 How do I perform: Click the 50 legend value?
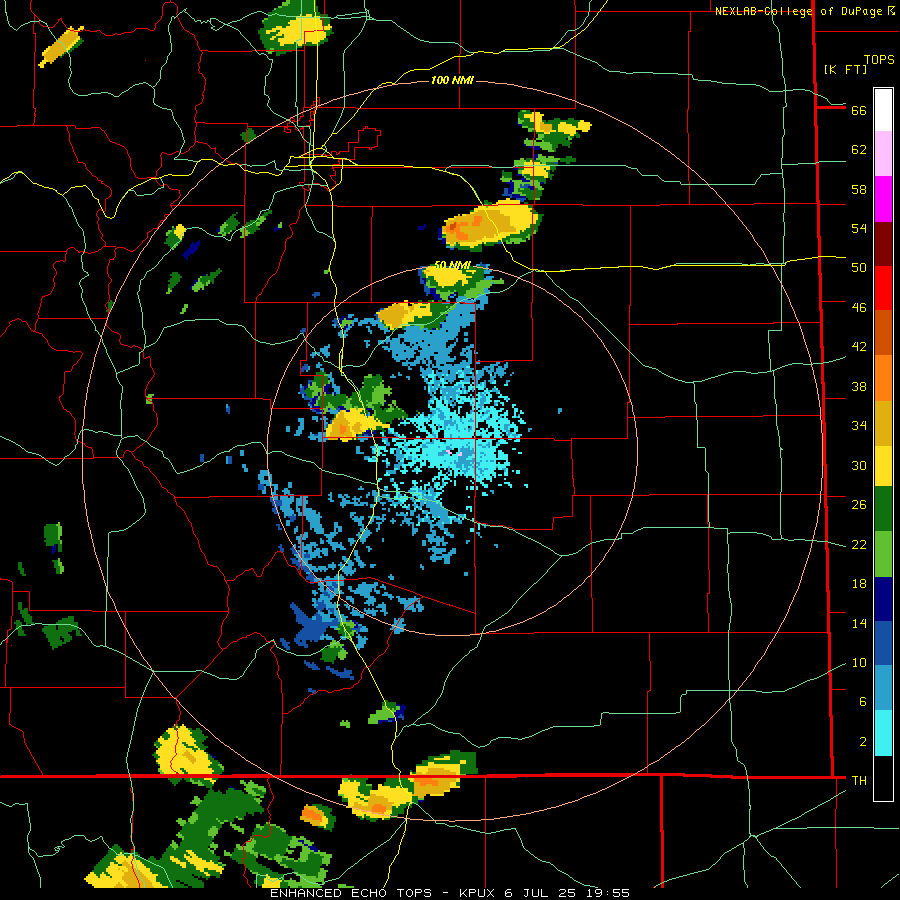click(x=859, y=267)
